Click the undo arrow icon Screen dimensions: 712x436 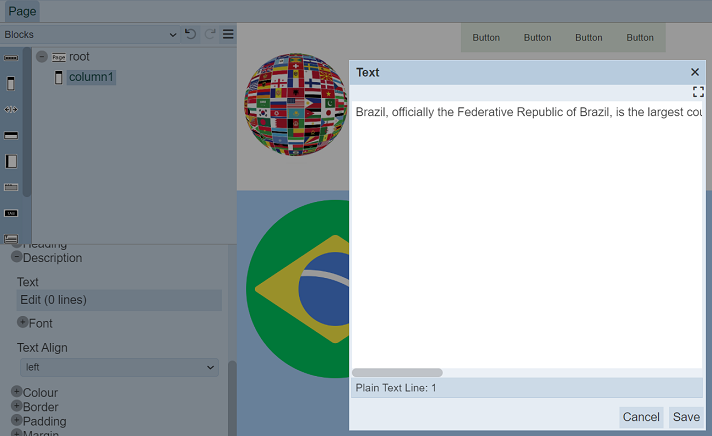191,34
